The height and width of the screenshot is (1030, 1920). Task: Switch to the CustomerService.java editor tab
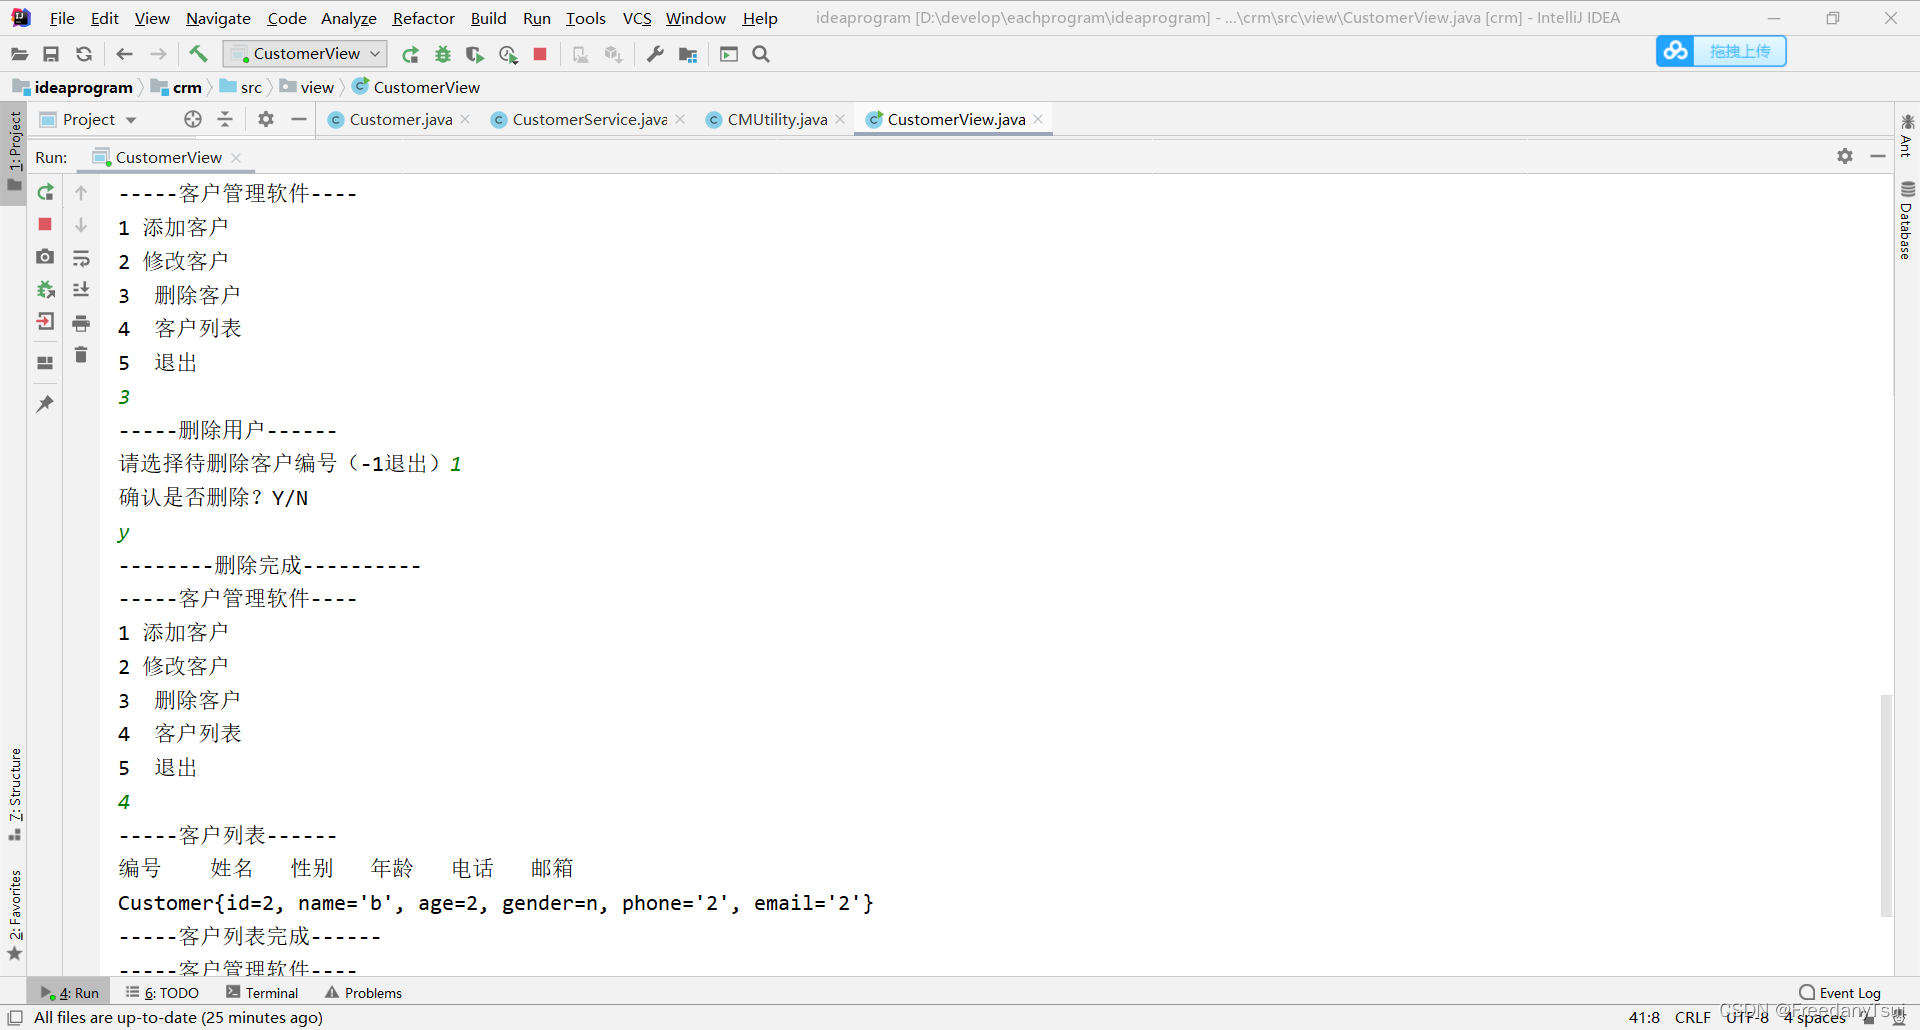point(589,119)
